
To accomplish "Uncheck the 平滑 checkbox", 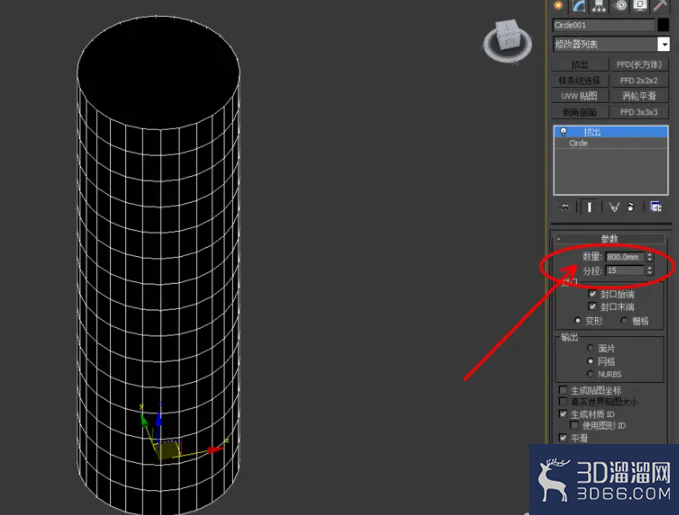I will pyautogui.click(x=563, y=437).
